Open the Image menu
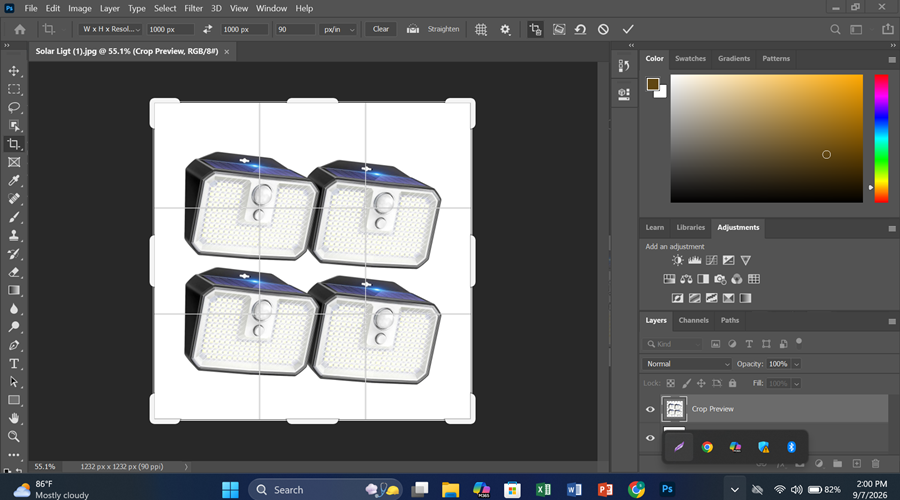 click(80, 9)
